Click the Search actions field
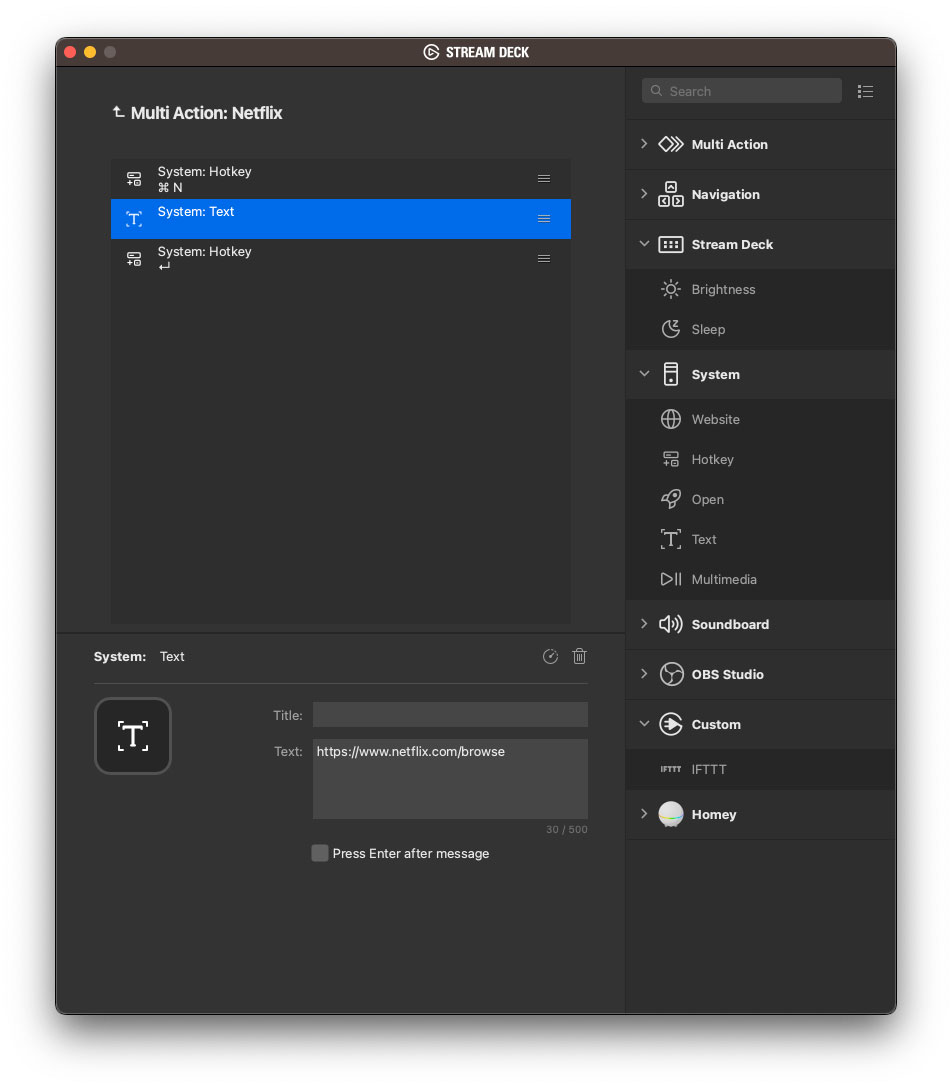 point(742,91)
